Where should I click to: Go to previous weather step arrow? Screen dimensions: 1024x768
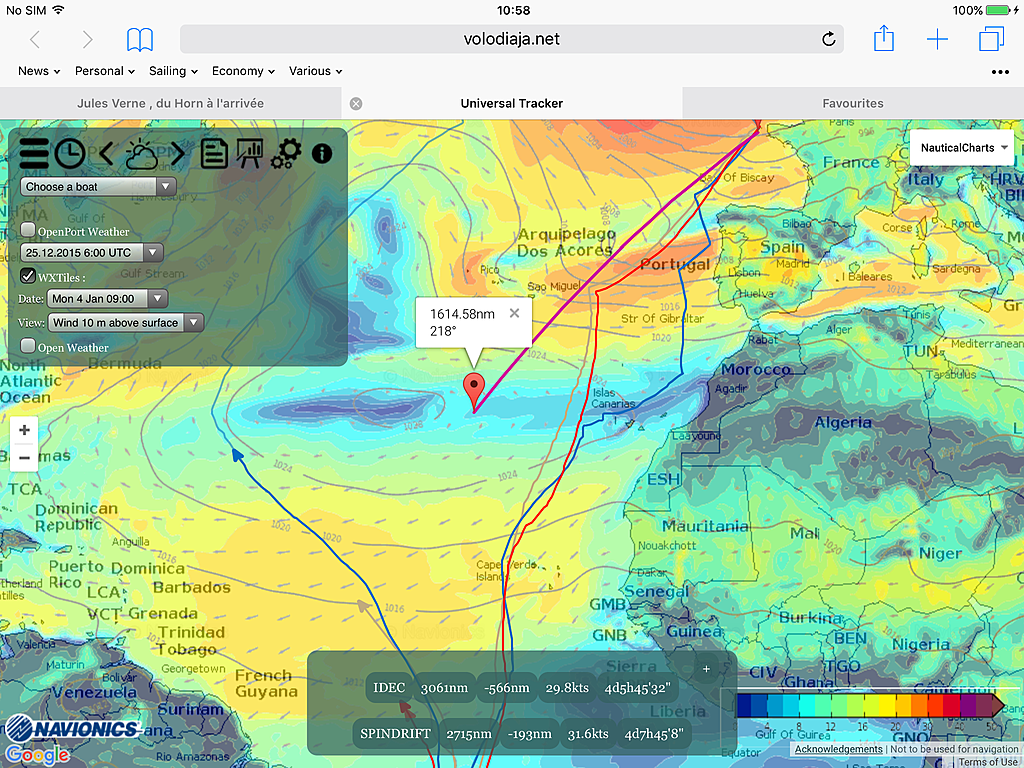[x=106, y=154]
